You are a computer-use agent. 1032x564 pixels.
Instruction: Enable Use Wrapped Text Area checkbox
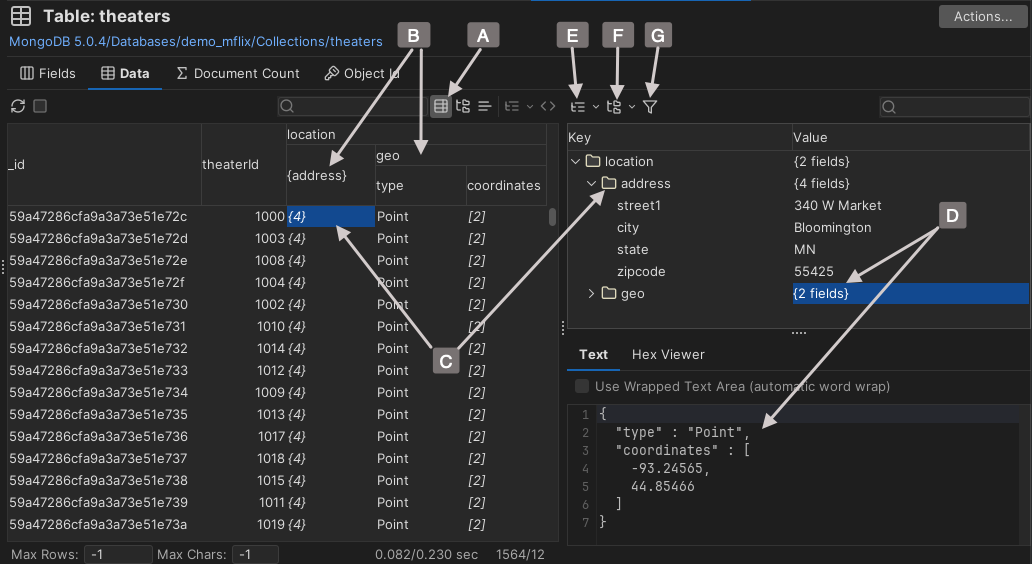coord(582,386)
